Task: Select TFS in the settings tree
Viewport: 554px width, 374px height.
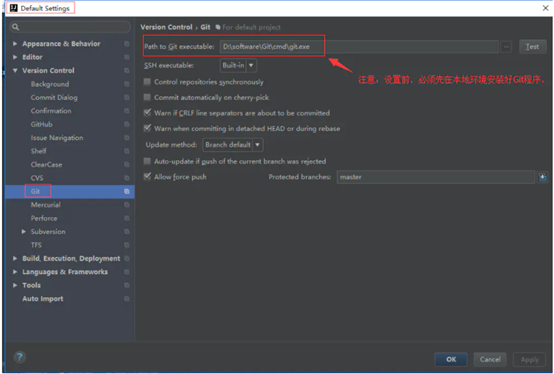Action: click(36, 245)
